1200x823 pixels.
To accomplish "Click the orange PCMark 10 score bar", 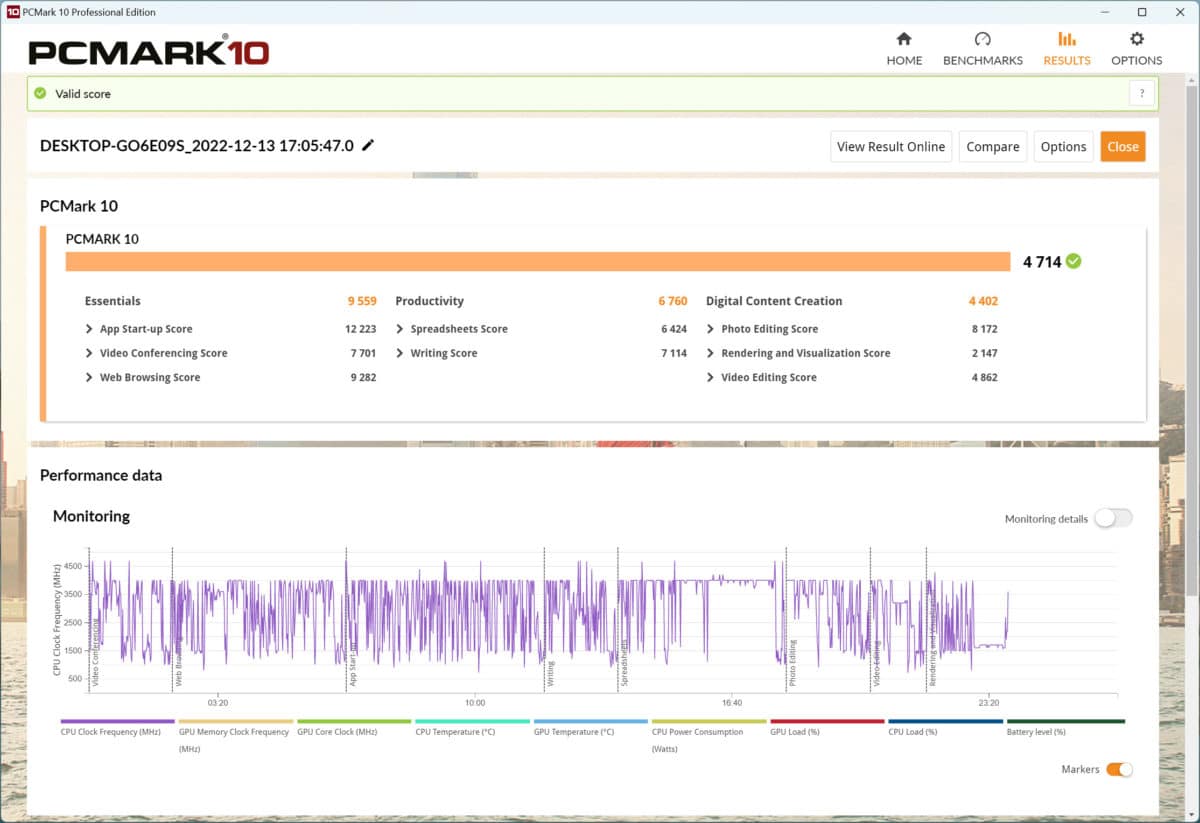I will 538,261.
